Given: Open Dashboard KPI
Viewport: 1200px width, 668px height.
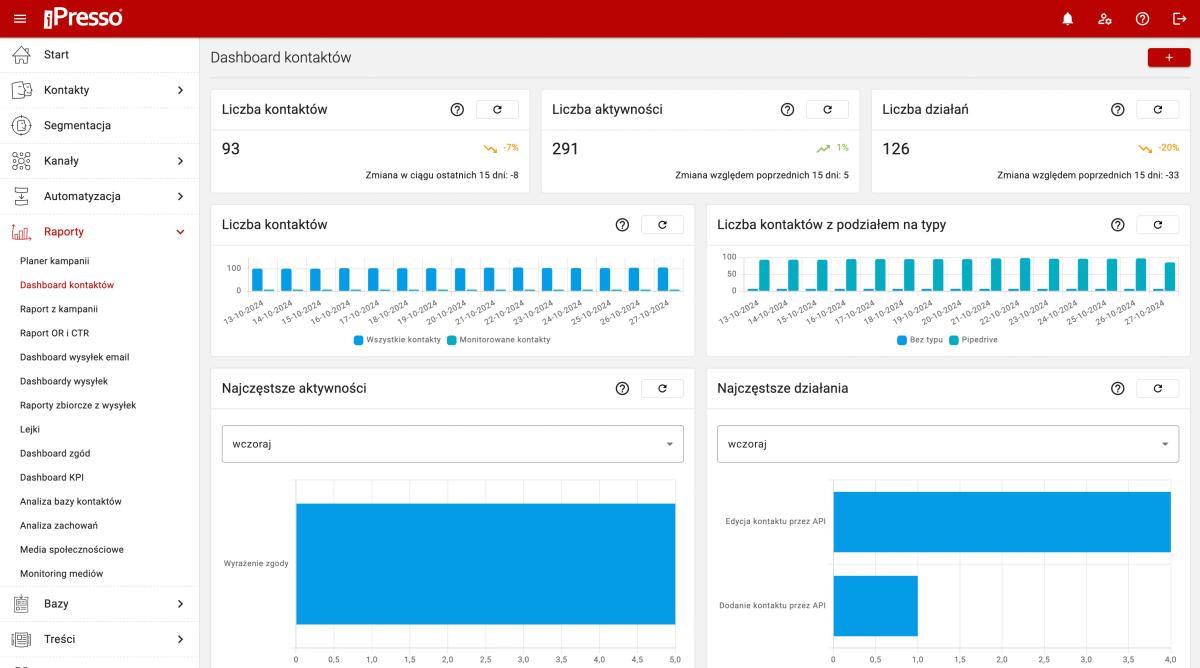Looking at the screenshot, I should pos(52,477).
